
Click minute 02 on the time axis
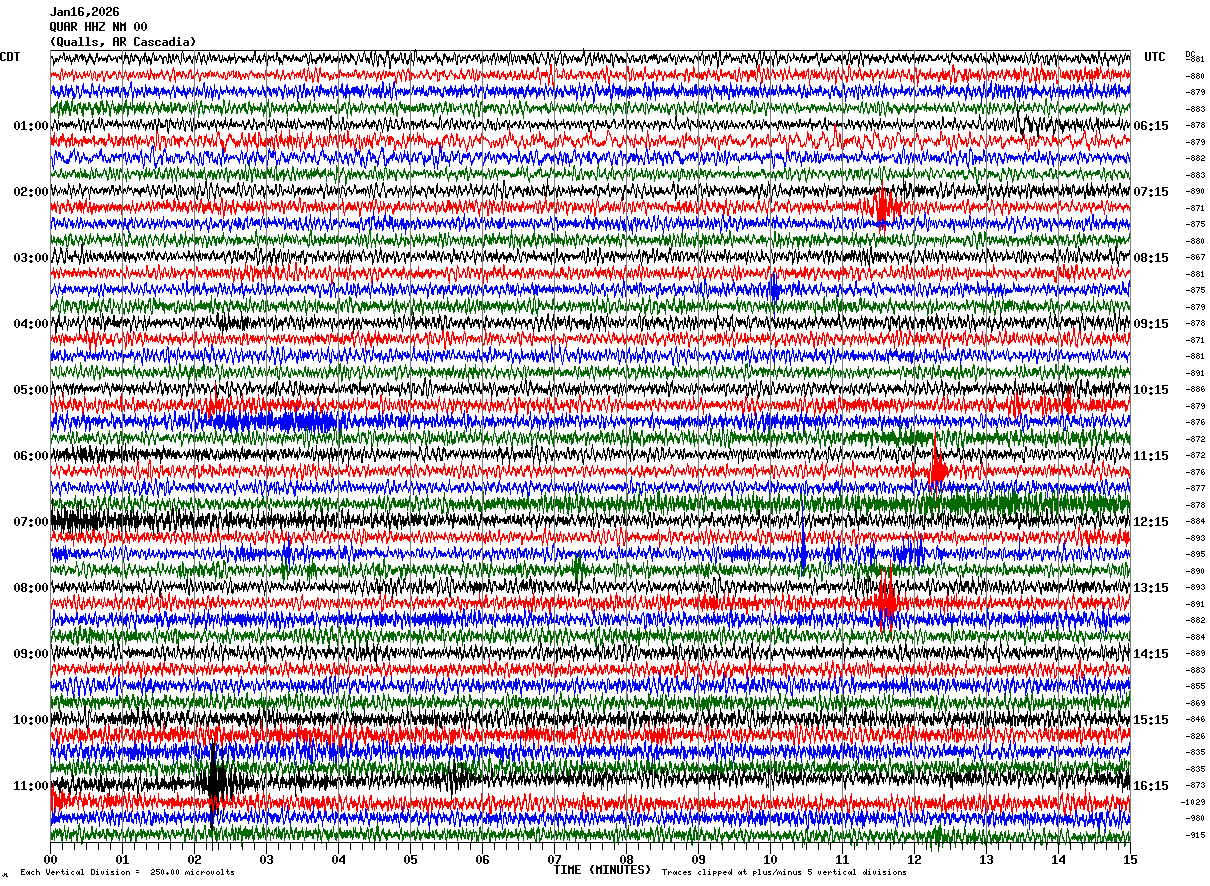(x=194, y=859)
